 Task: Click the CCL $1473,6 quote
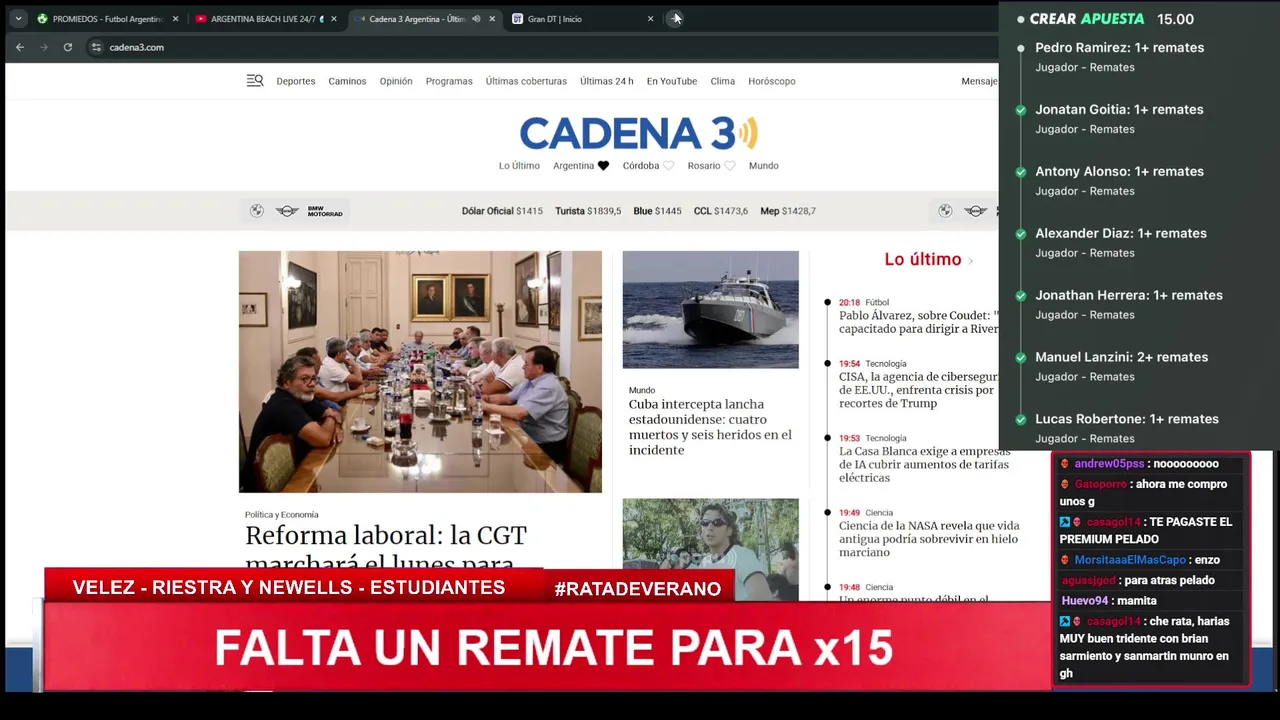point(721,211)
